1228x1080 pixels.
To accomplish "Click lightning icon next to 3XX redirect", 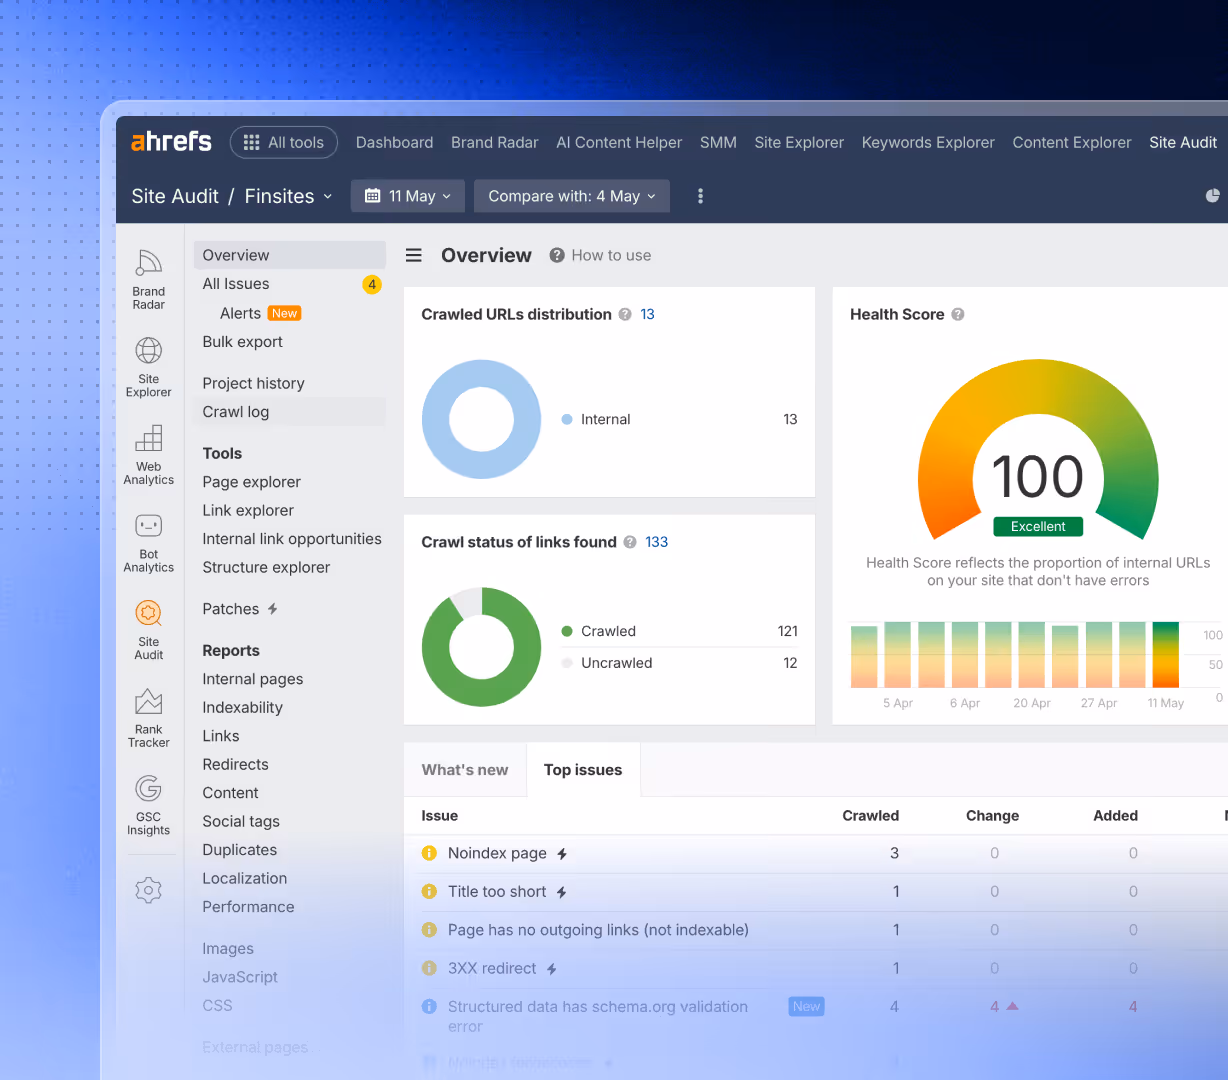I will point(552,969).
